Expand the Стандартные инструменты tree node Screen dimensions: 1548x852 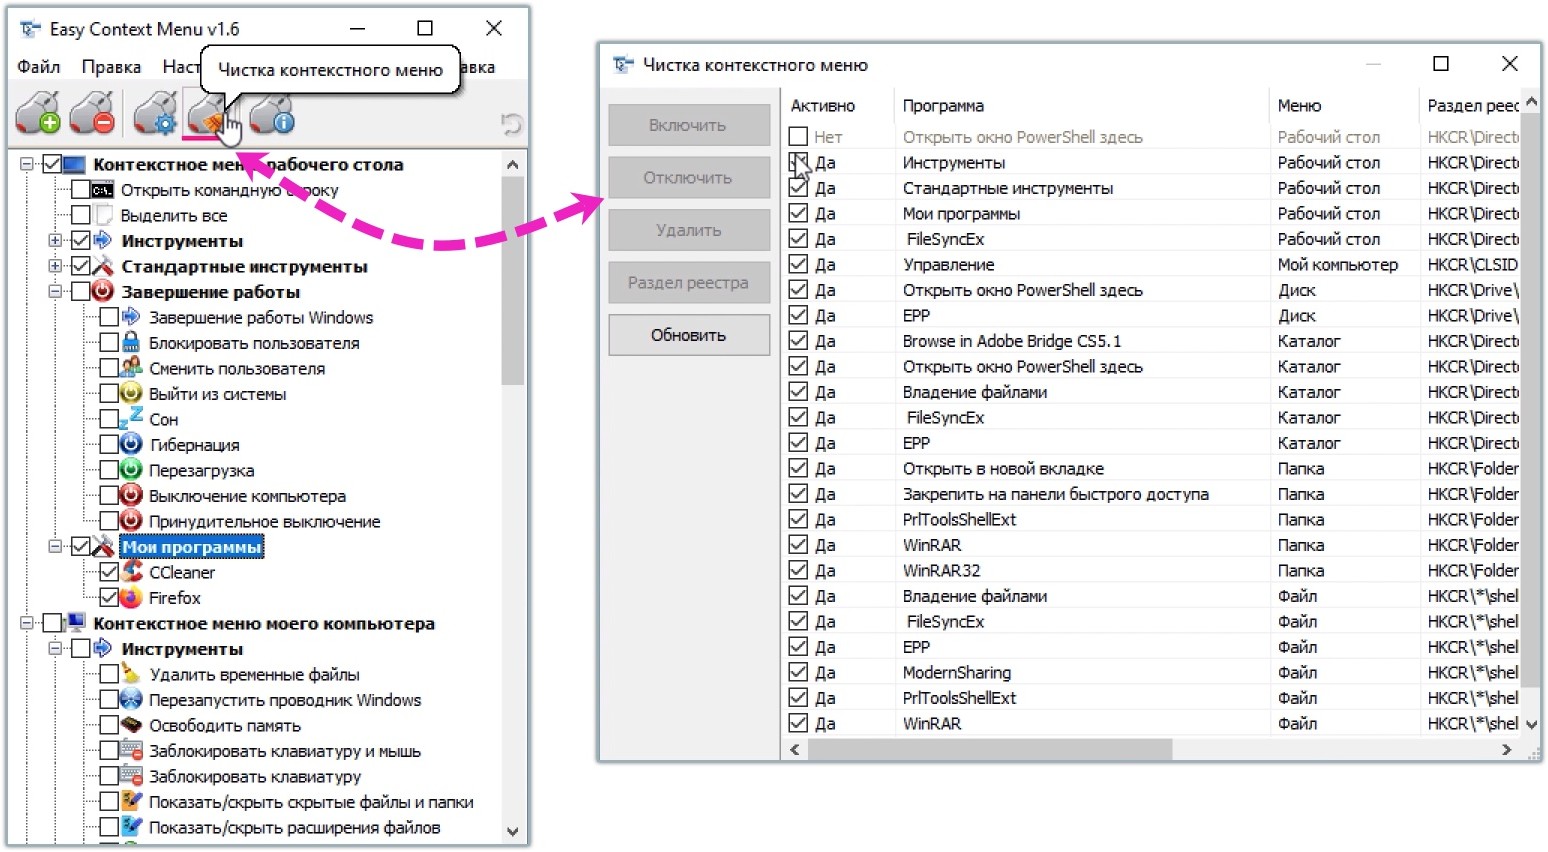click(55, 266)
